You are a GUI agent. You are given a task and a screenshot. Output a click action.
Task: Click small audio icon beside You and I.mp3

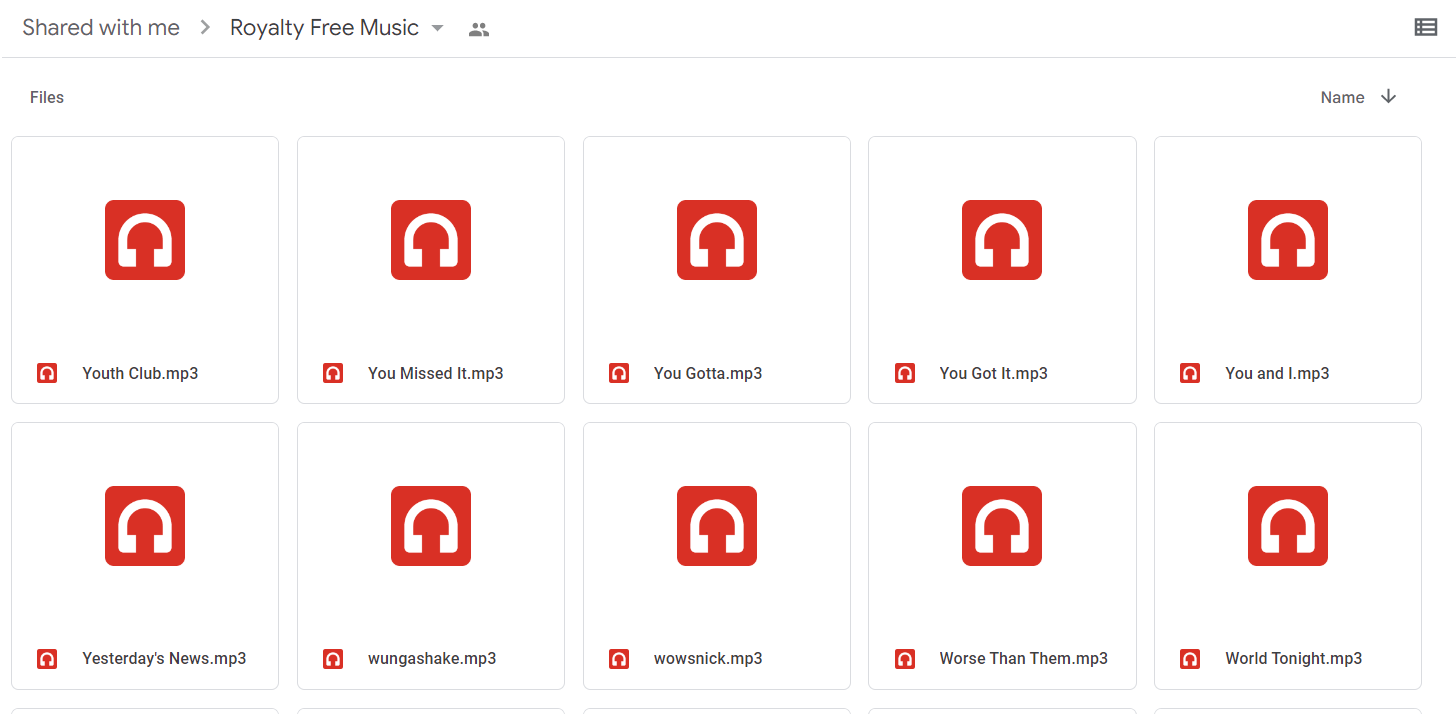pyautogui.click(x=1190, y=373)
